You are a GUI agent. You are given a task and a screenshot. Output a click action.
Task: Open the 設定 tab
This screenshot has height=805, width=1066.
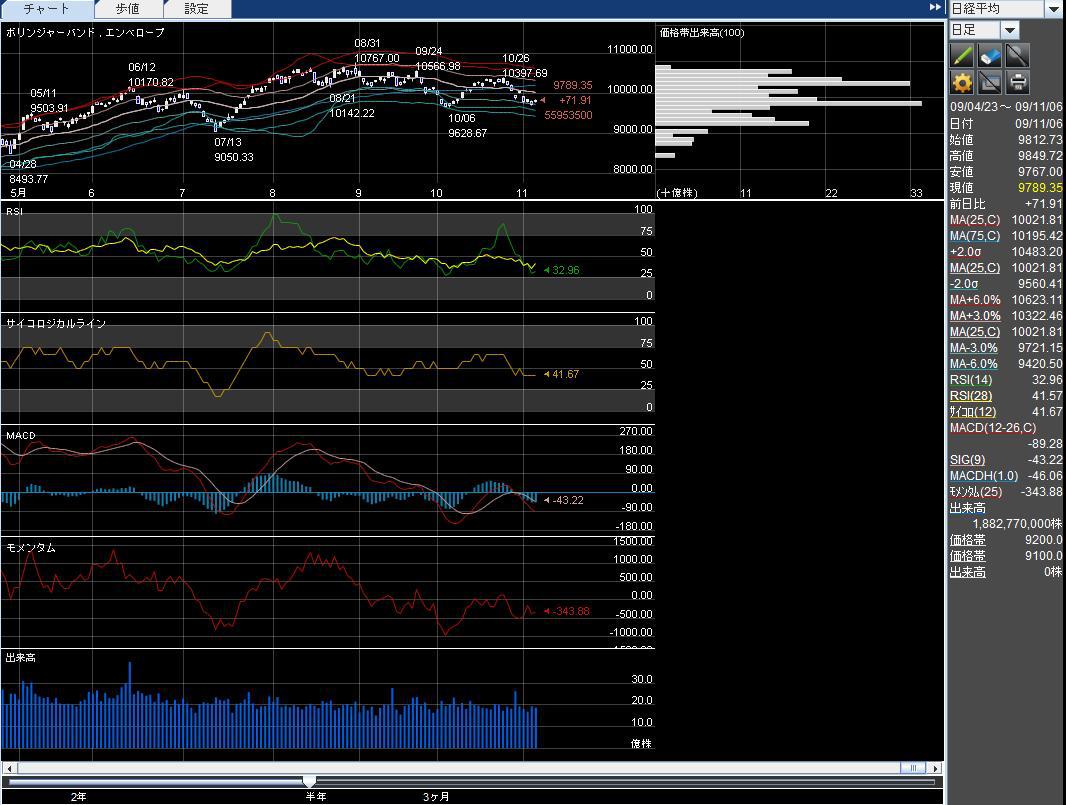point(197,9)
